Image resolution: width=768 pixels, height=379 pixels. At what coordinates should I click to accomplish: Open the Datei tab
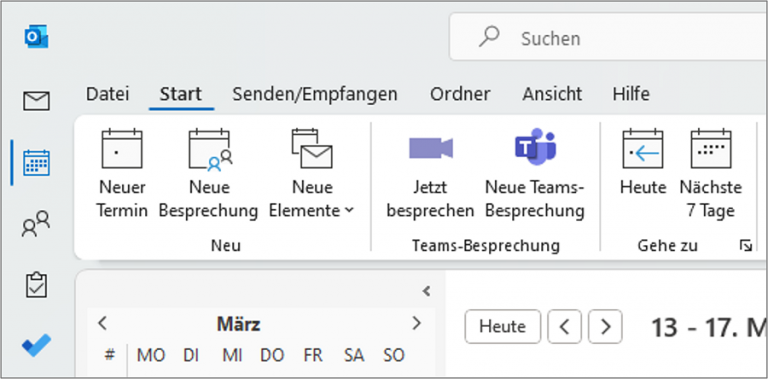[x=108, y=94]
